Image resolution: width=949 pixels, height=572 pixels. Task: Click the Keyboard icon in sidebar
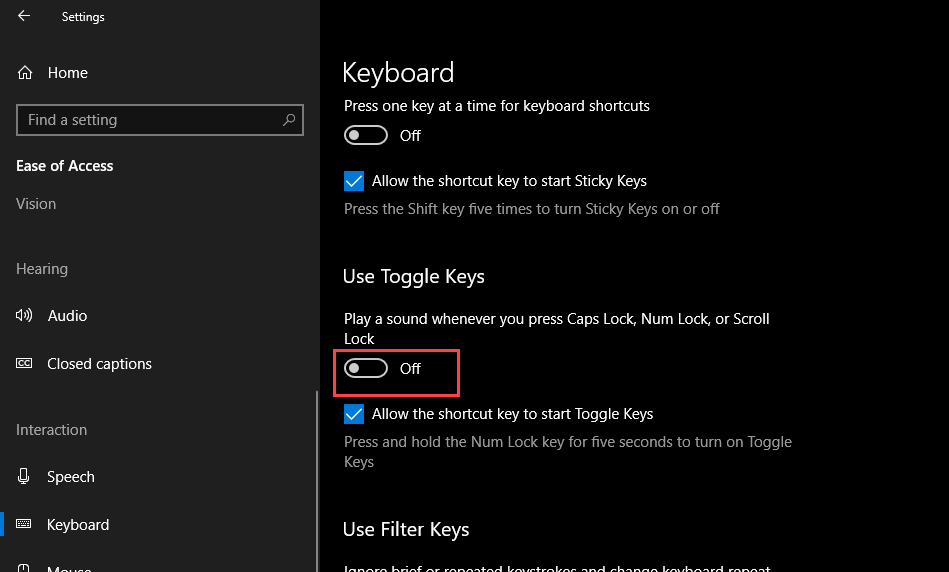pos(25,525)
